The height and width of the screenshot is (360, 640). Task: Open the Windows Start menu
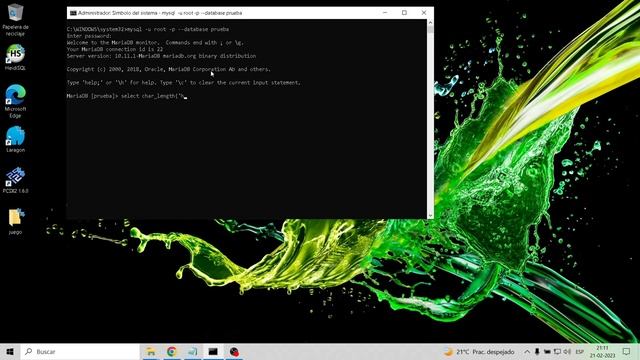point(10,351)
